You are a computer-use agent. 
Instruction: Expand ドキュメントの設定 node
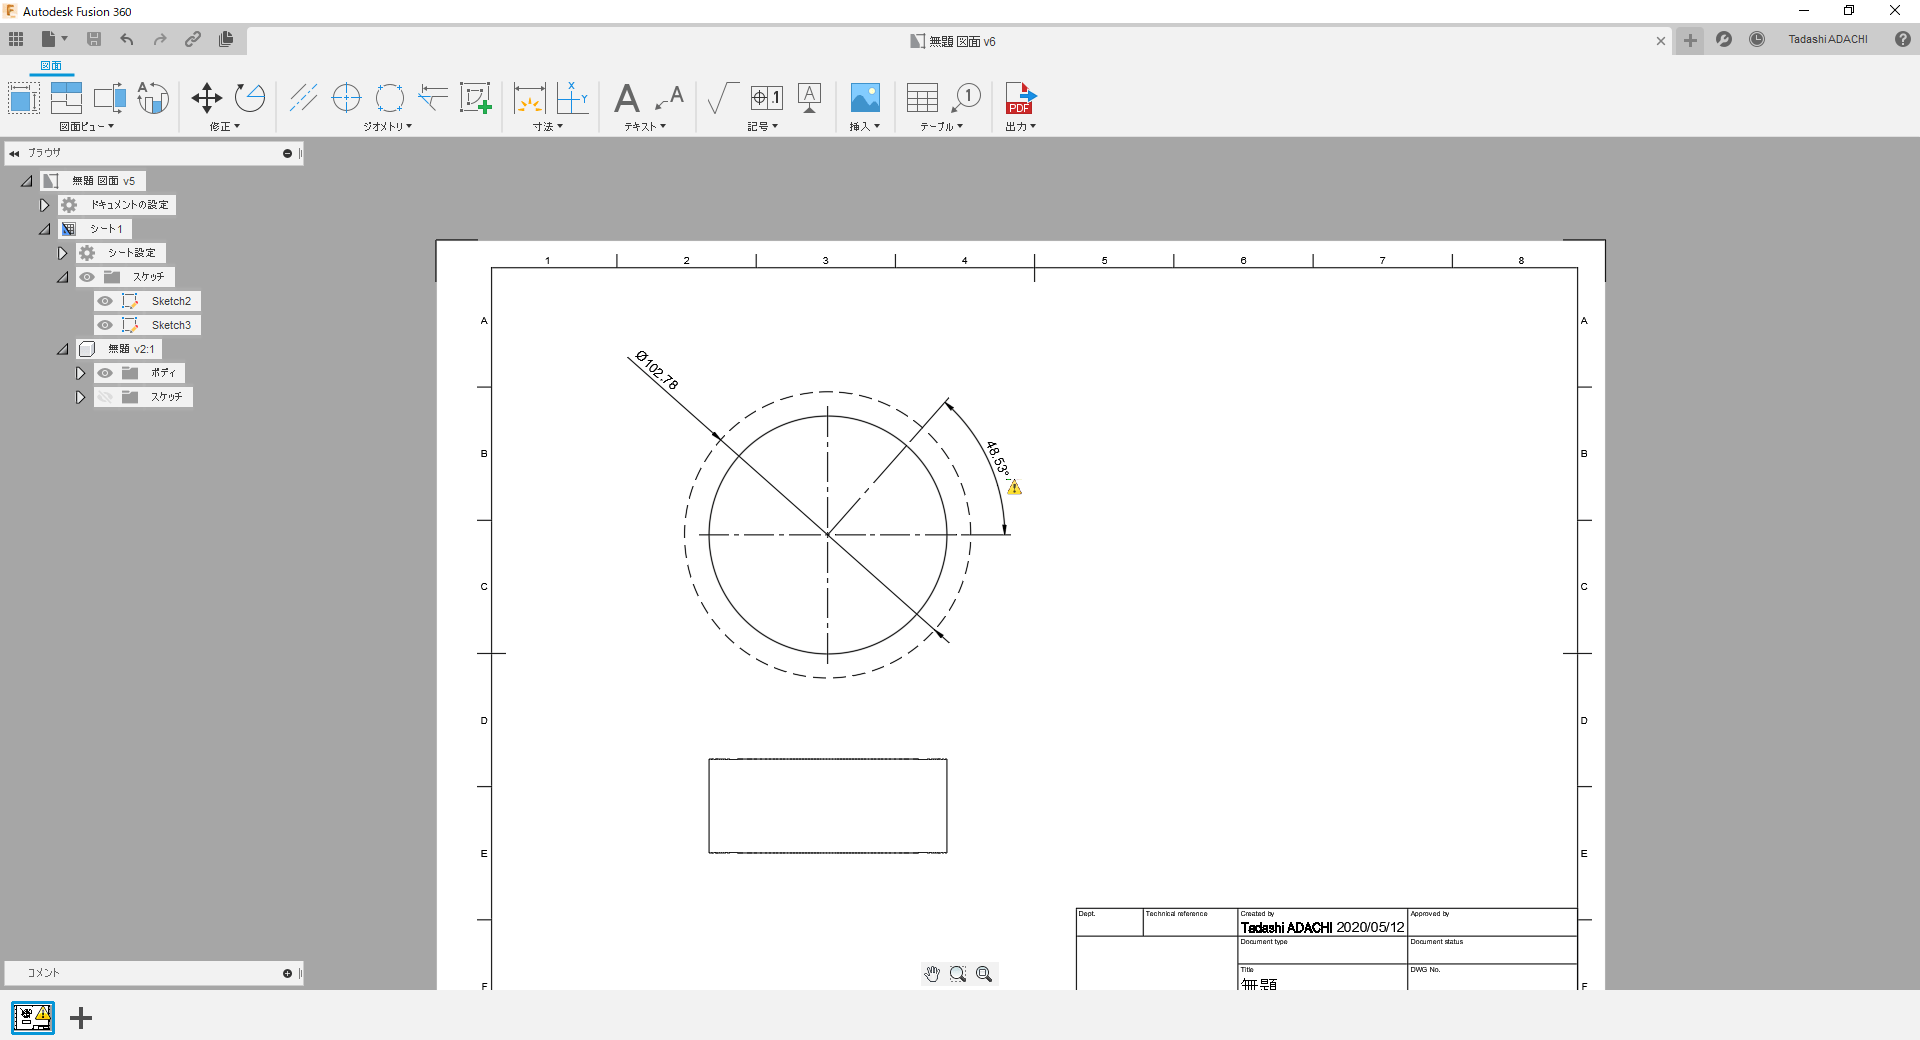(44, 205)
